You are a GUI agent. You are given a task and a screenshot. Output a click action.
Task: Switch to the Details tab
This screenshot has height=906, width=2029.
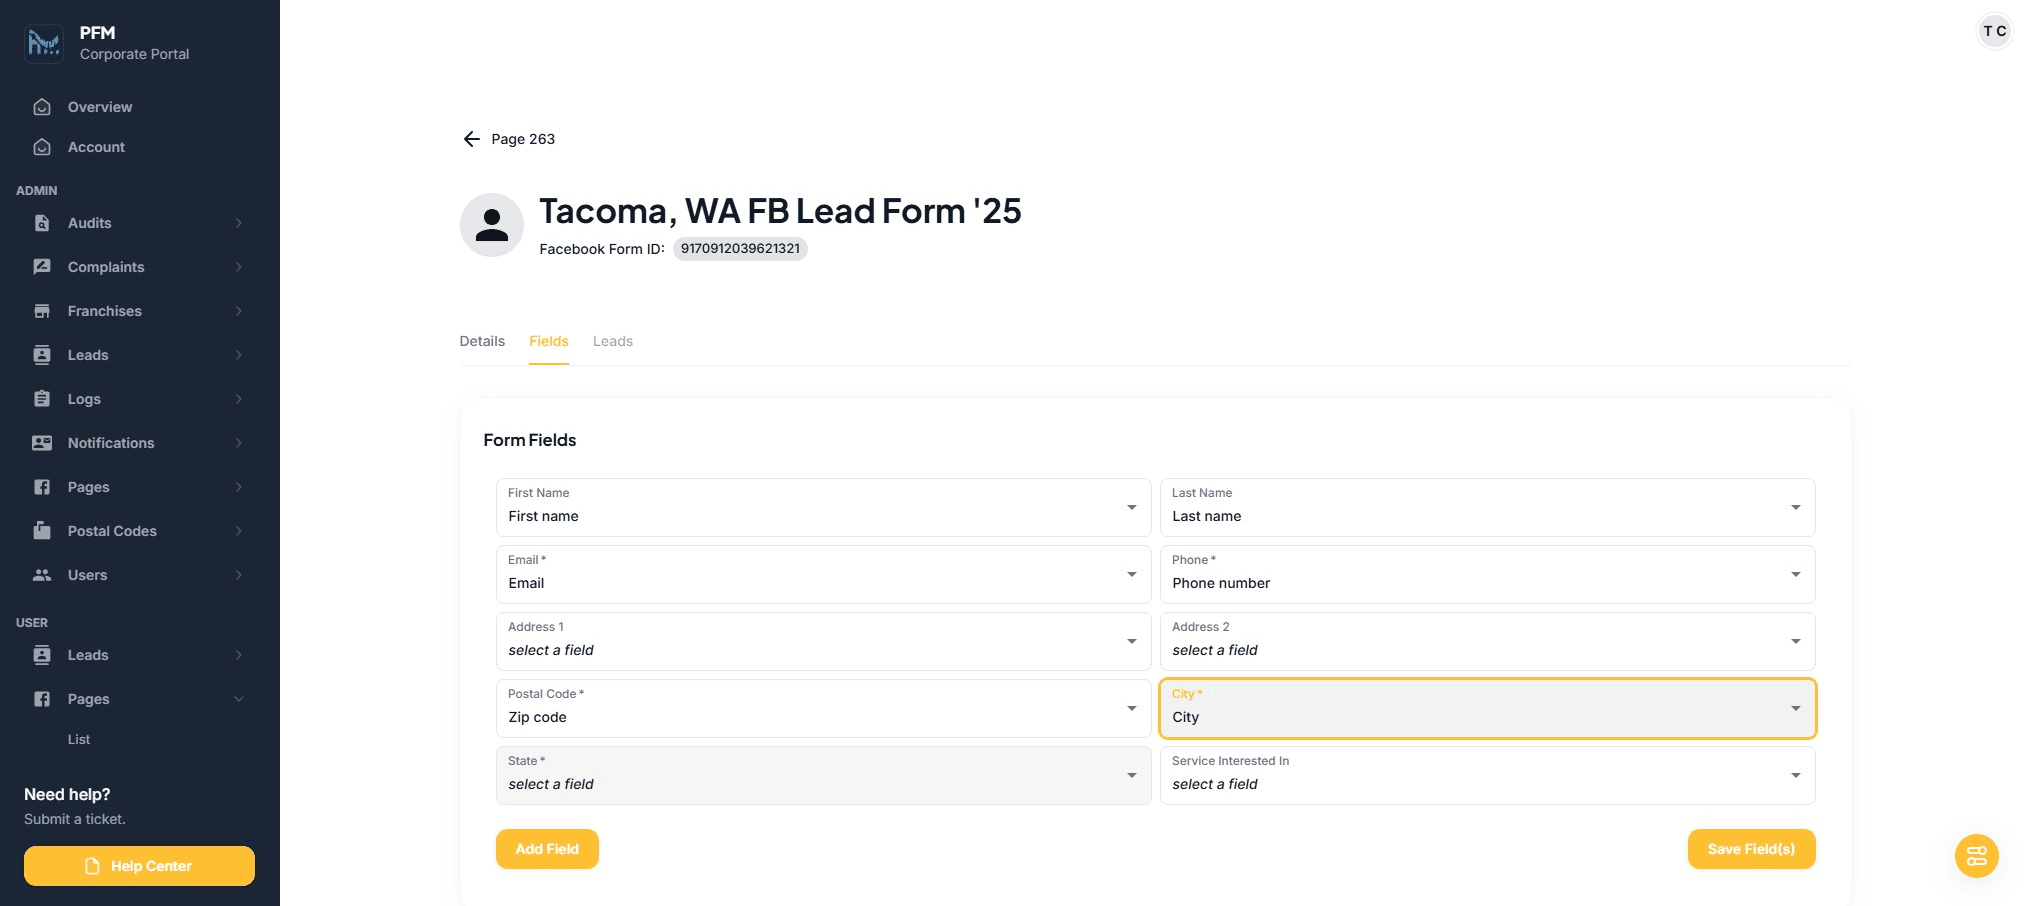pyautogui.click(x=482, y=341)
